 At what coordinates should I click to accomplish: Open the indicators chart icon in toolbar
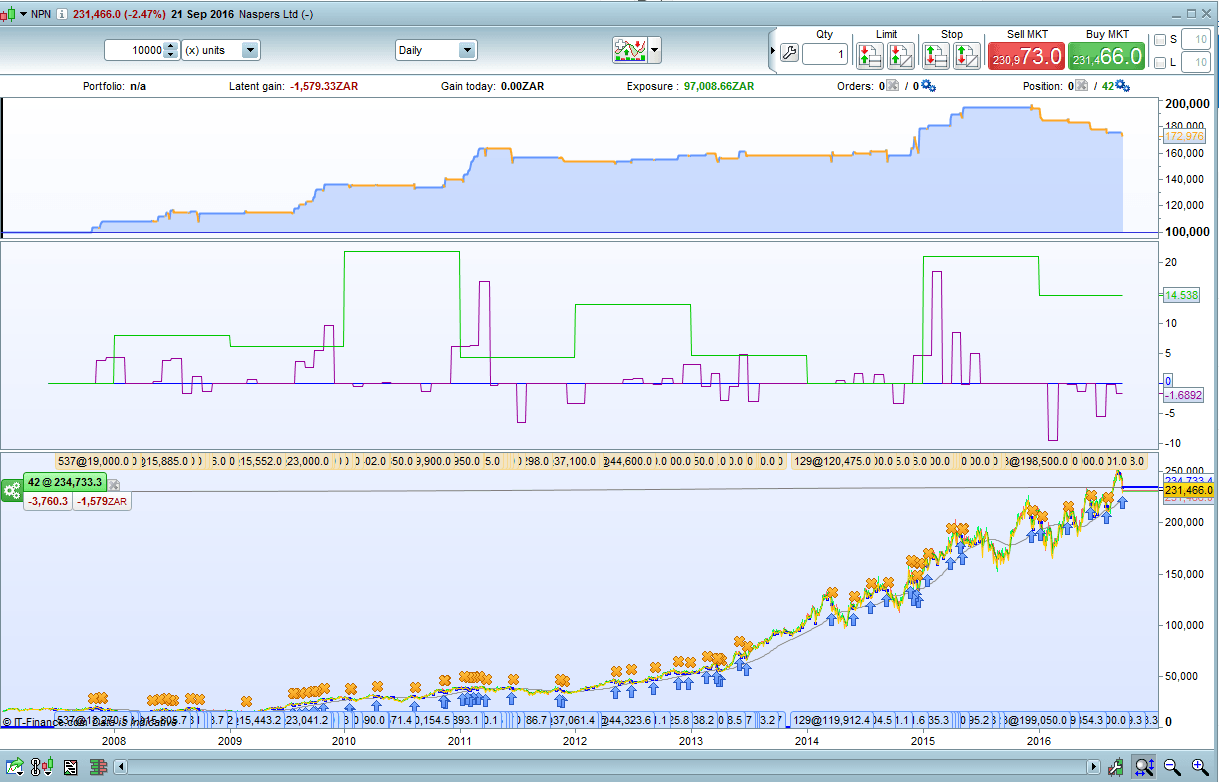(629, 49)
